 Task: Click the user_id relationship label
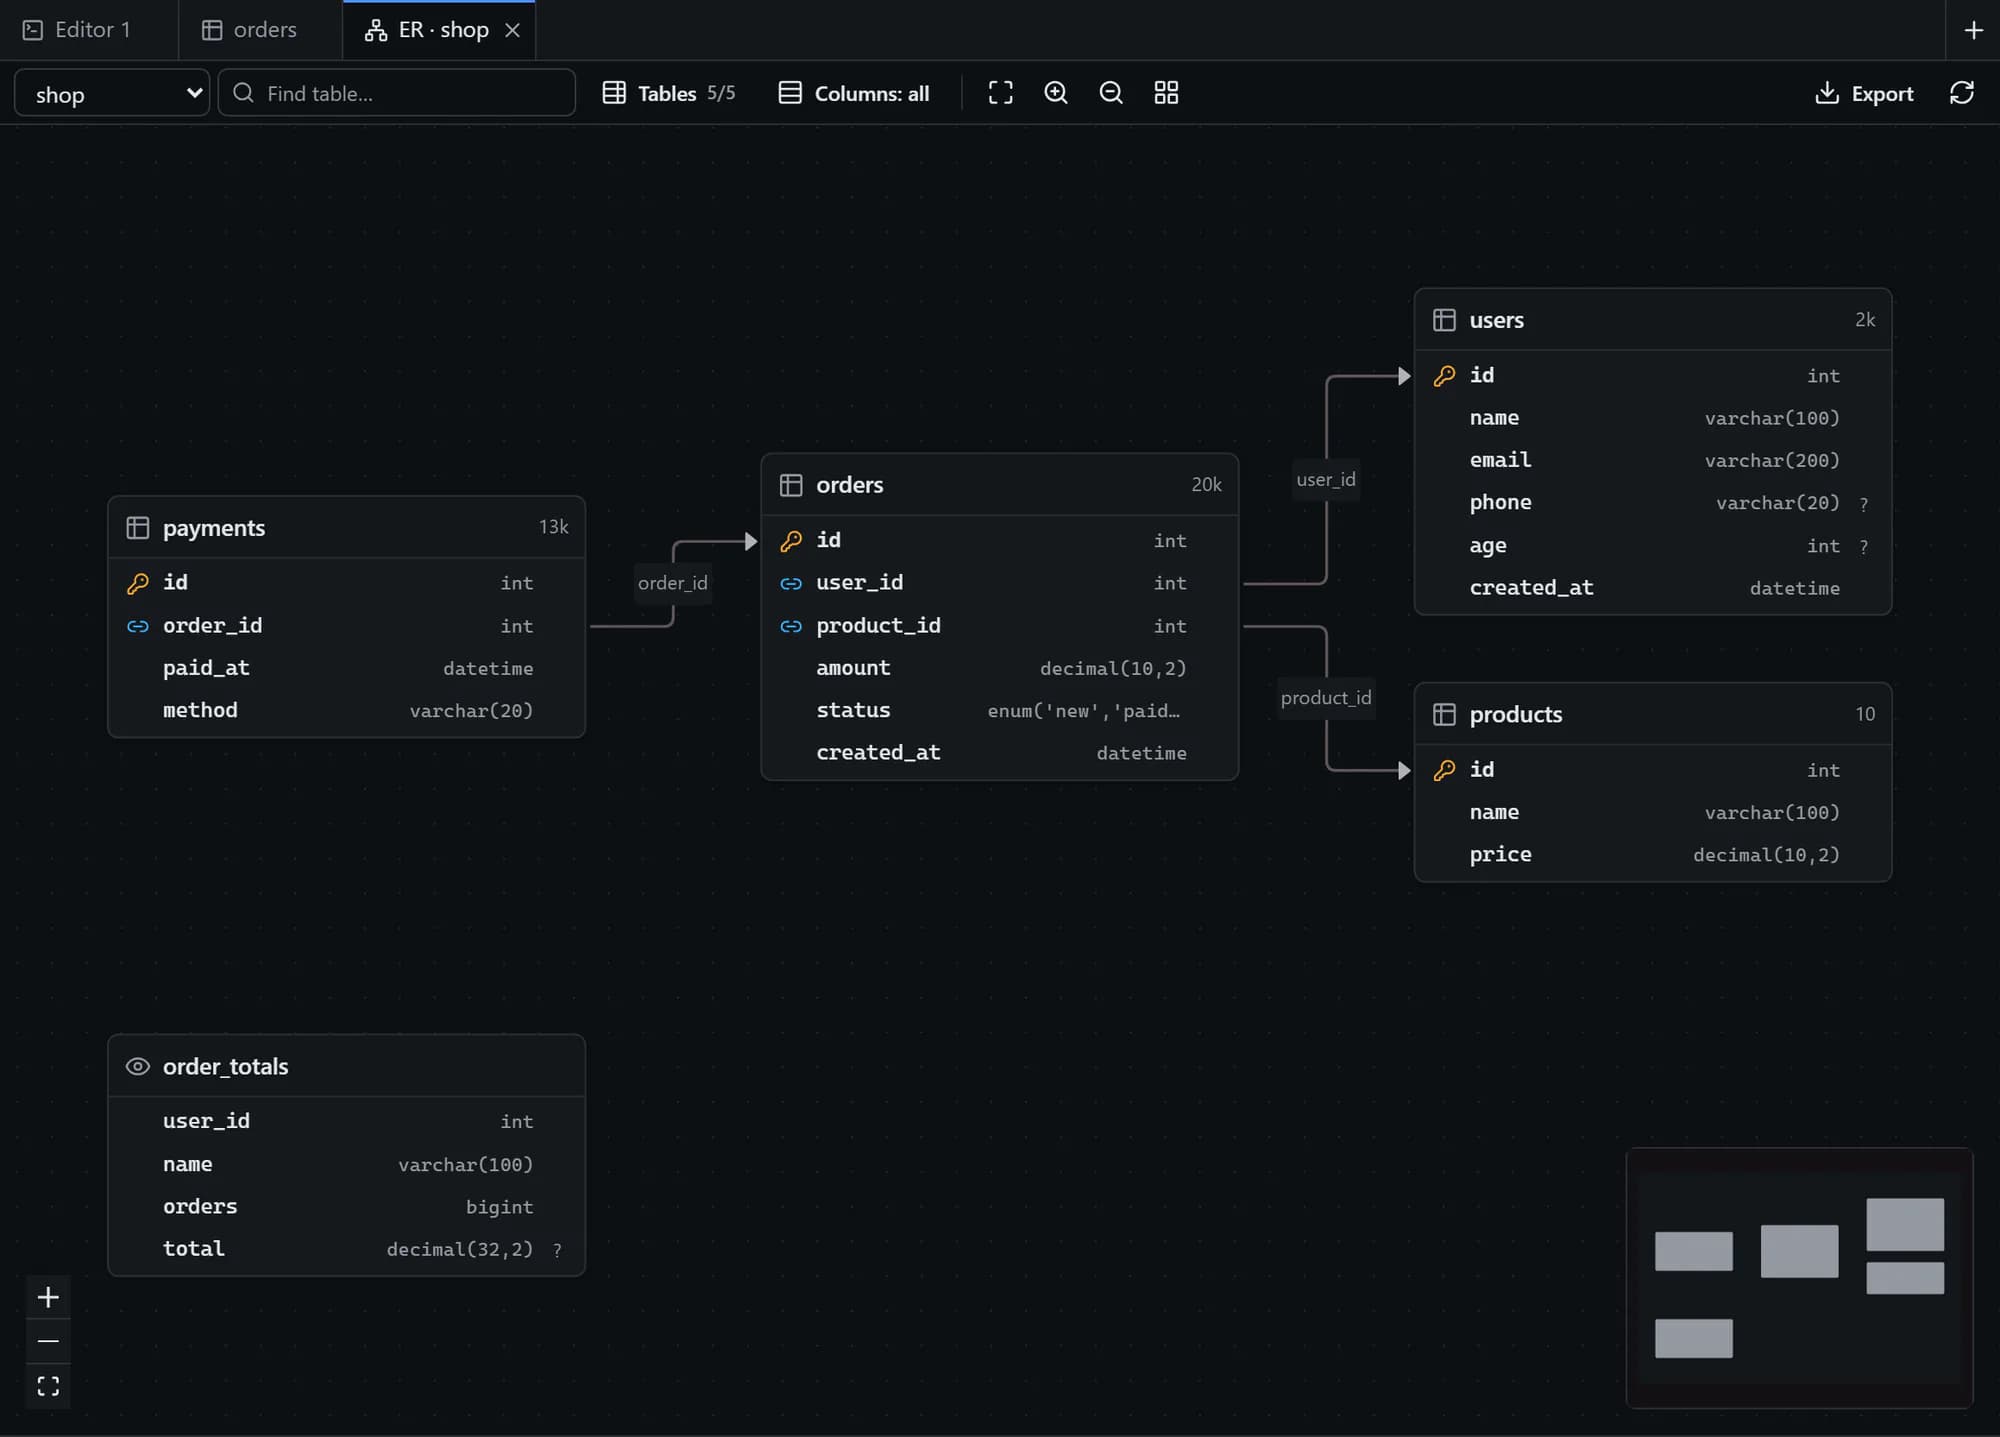point(1326,480)
